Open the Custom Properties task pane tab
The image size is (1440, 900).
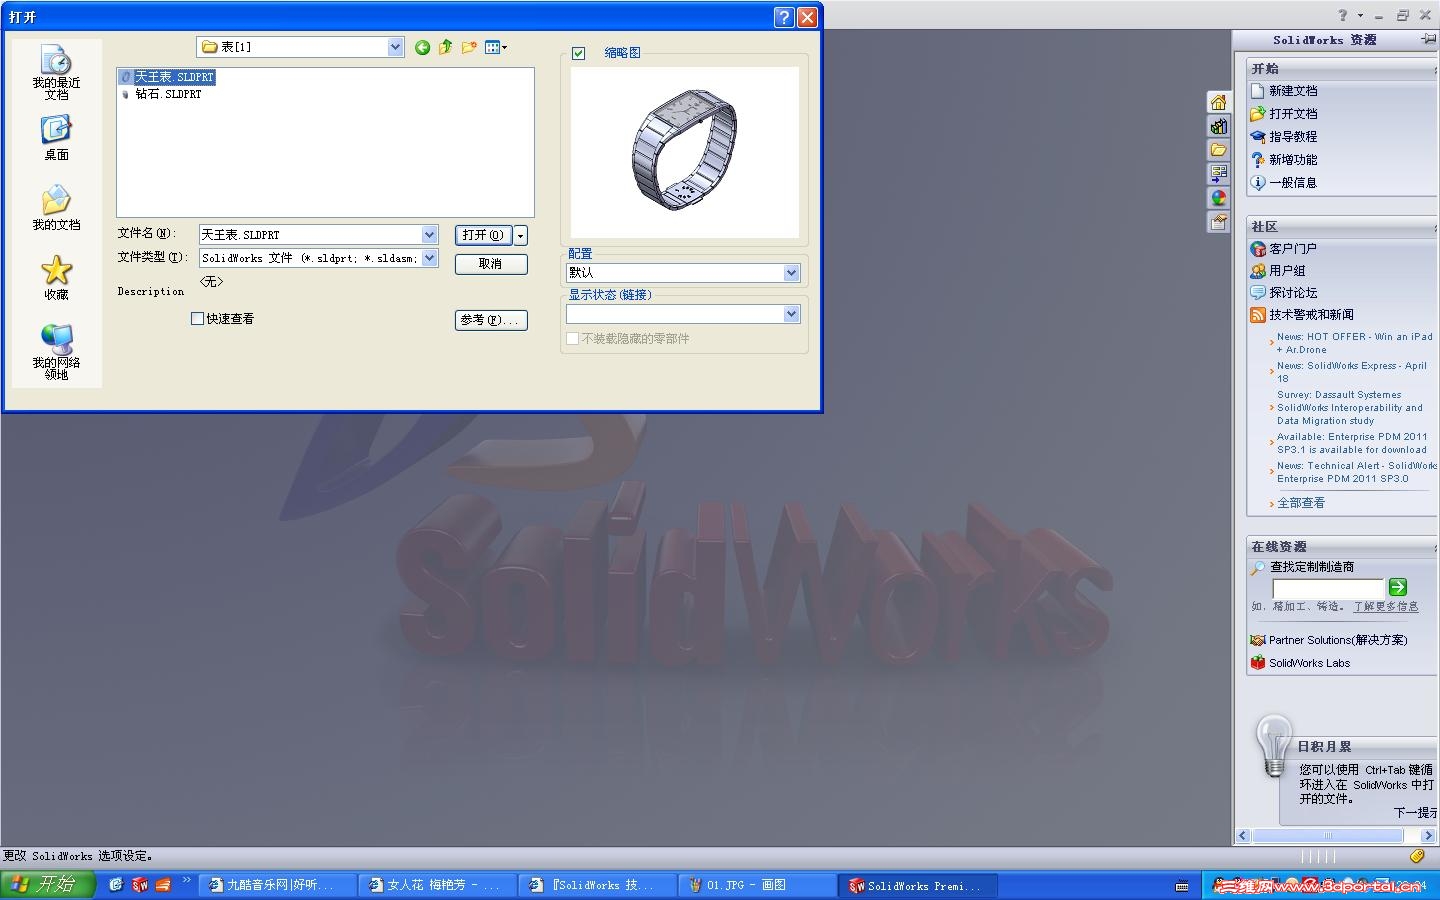pyautogui.click(x=1218, y=222)
